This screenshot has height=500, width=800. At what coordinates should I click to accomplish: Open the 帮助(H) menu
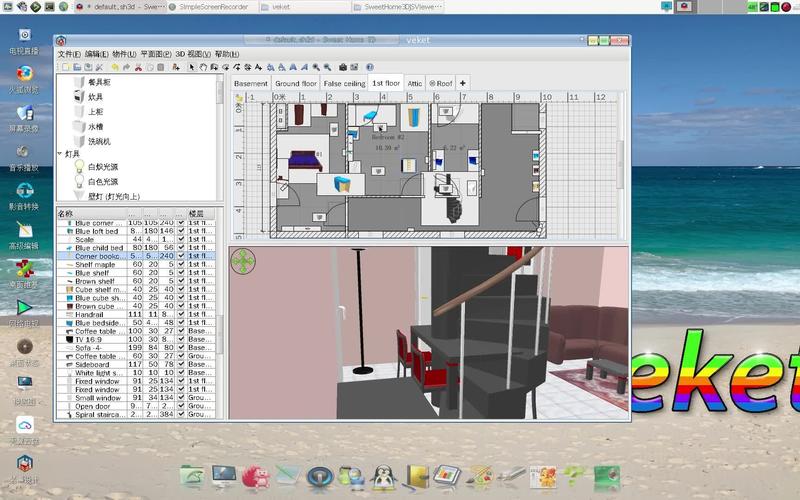coord(227,54)
